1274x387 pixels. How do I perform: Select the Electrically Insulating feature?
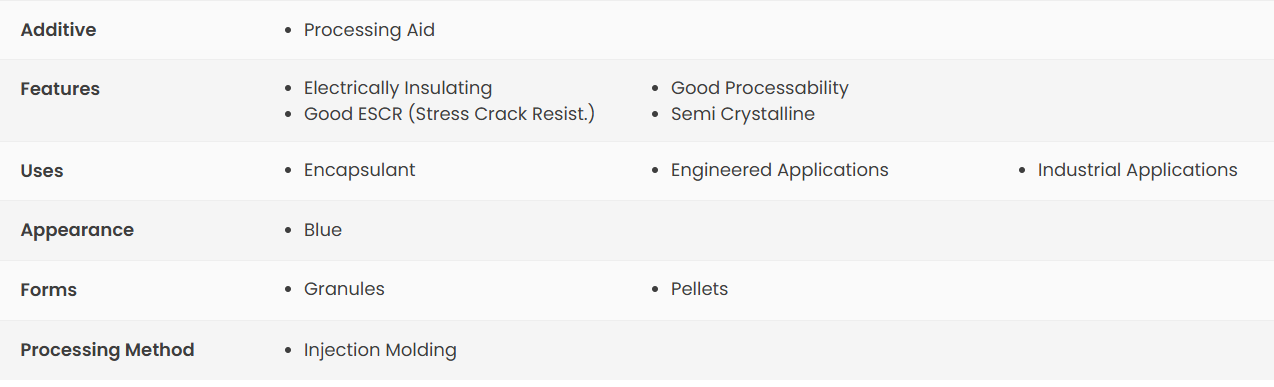(398, 88)
